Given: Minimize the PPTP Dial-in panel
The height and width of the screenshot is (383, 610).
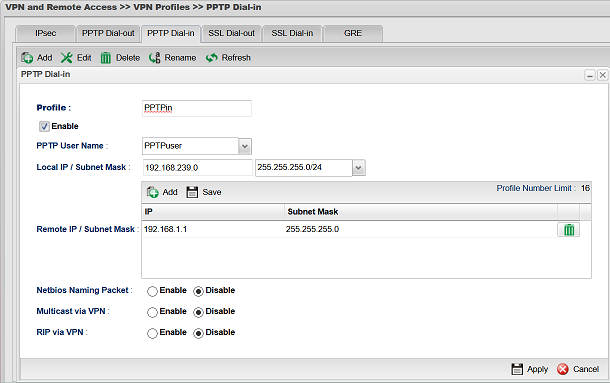Looking at the screenshot, I should point(590,75).
